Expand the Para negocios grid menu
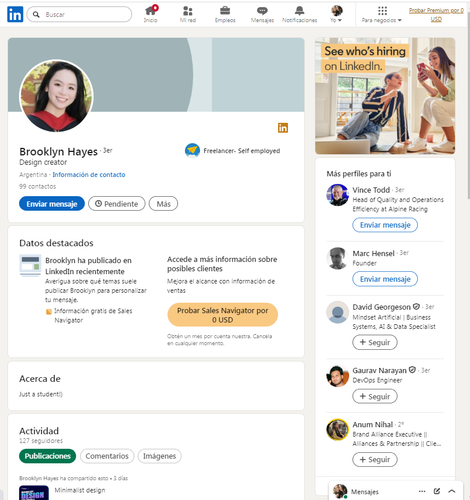This screenshot has height=500, width=470. pos(382,14)
